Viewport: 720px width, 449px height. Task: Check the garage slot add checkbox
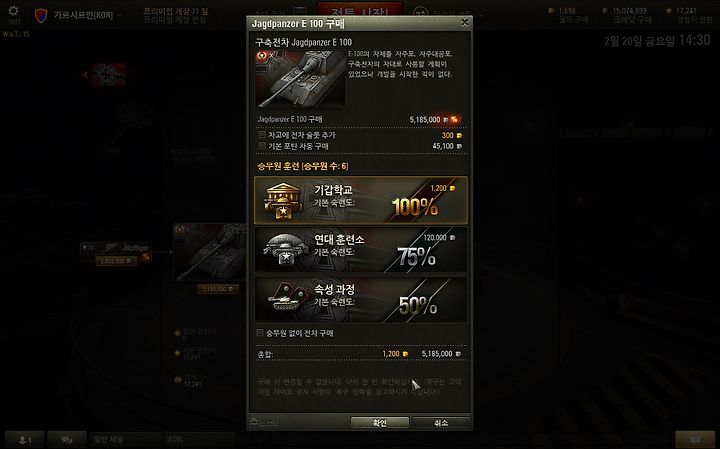pyautogui.click(x=262, y=135)
